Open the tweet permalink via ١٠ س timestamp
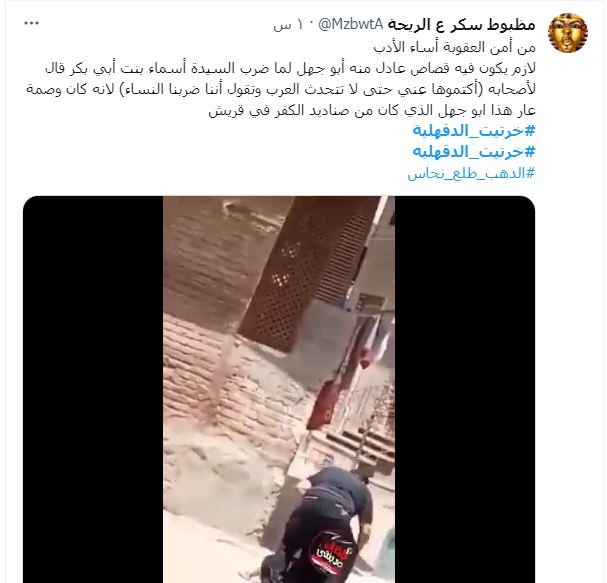The width and height of the screenshot is (607, 583). pos(287,25)
